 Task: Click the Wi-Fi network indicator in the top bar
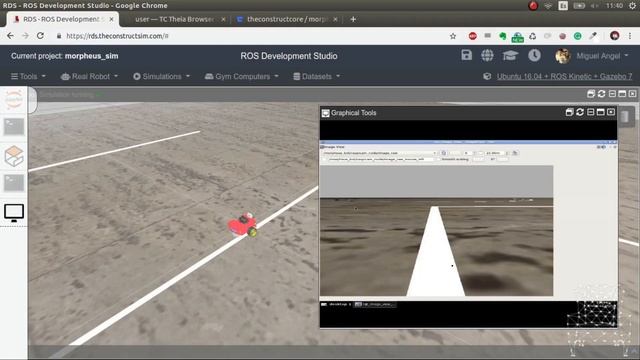pyautogui.click(x=548, y=6)
